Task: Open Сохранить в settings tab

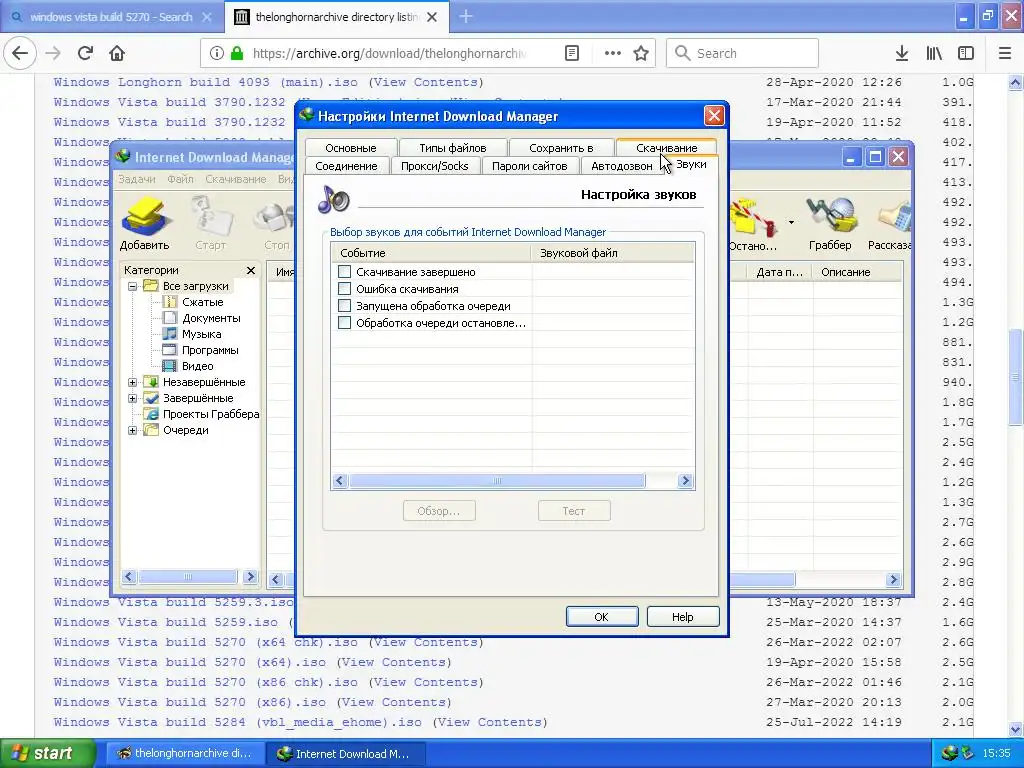Action: point(561,148)
